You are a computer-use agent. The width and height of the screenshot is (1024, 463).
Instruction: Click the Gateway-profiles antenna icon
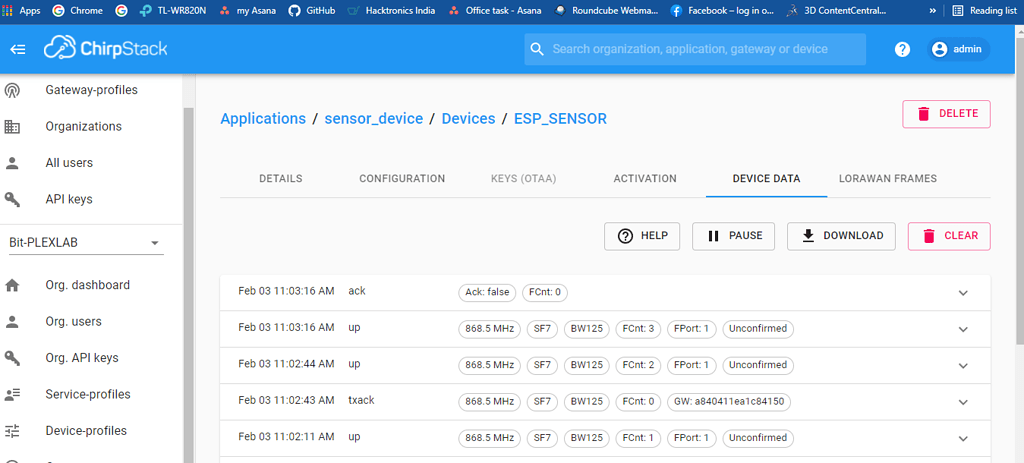point(12,90)
